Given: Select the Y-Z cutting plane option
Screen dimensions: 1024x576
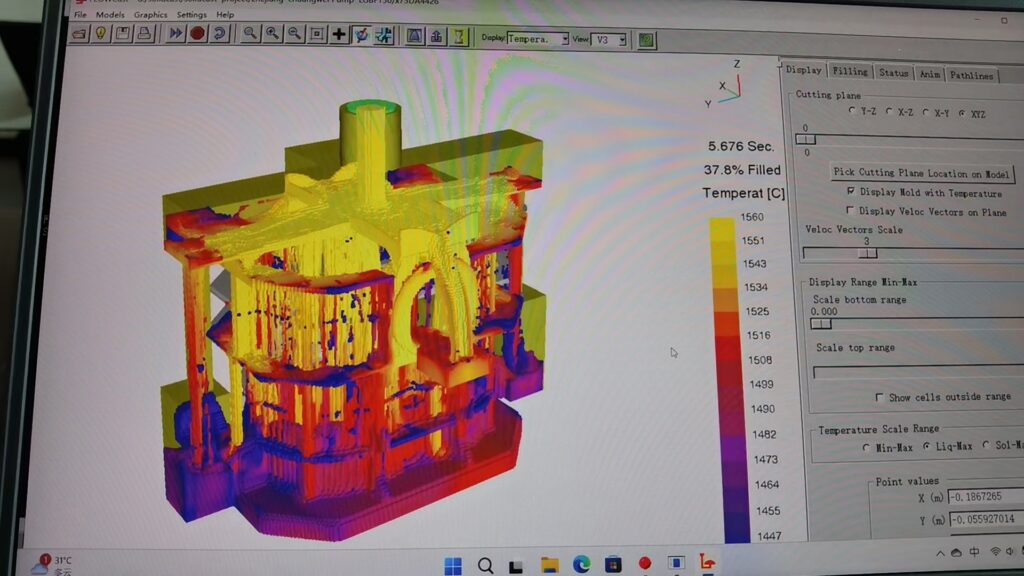Looking at the screenshot, I should pos(852,112).
